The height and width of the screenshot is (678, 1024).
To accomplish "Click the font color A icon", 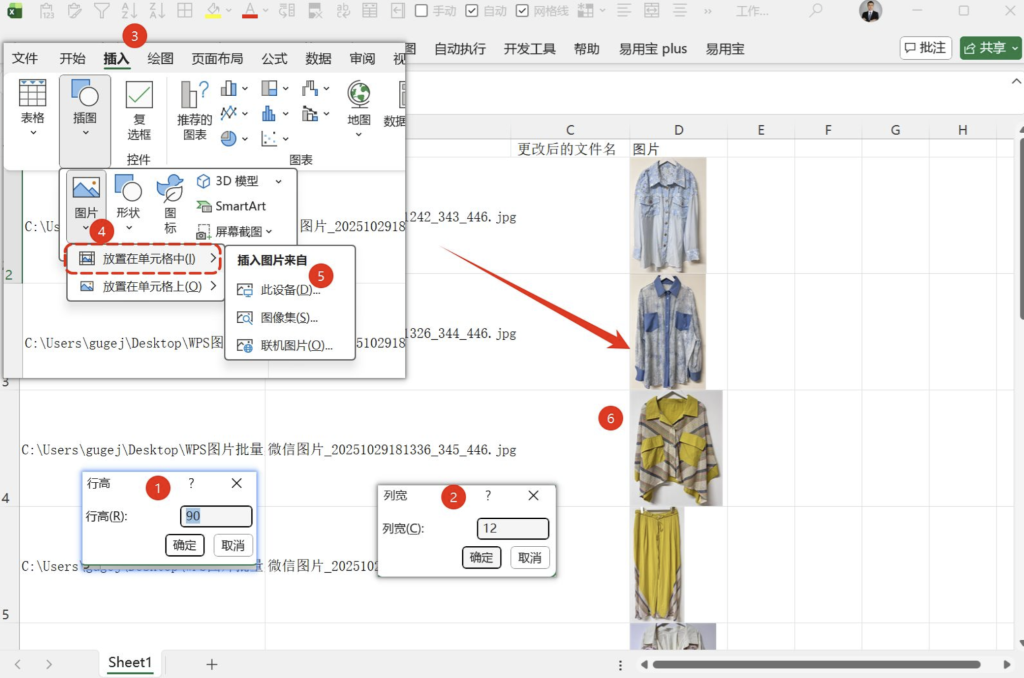I will (249, 10).
